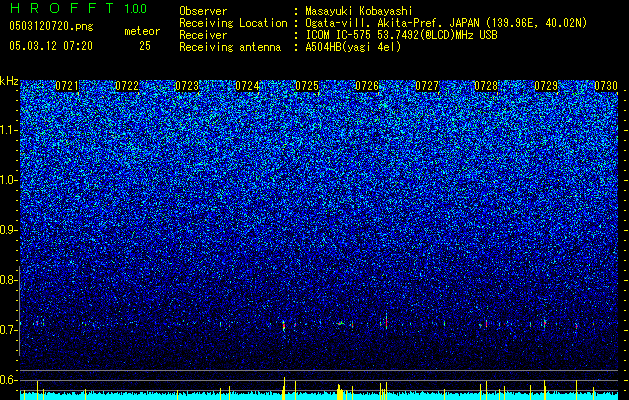Click the tallest yellow intensity spike below 0725
The height and width of the screenshot is (400, 629).
[284, 388]
